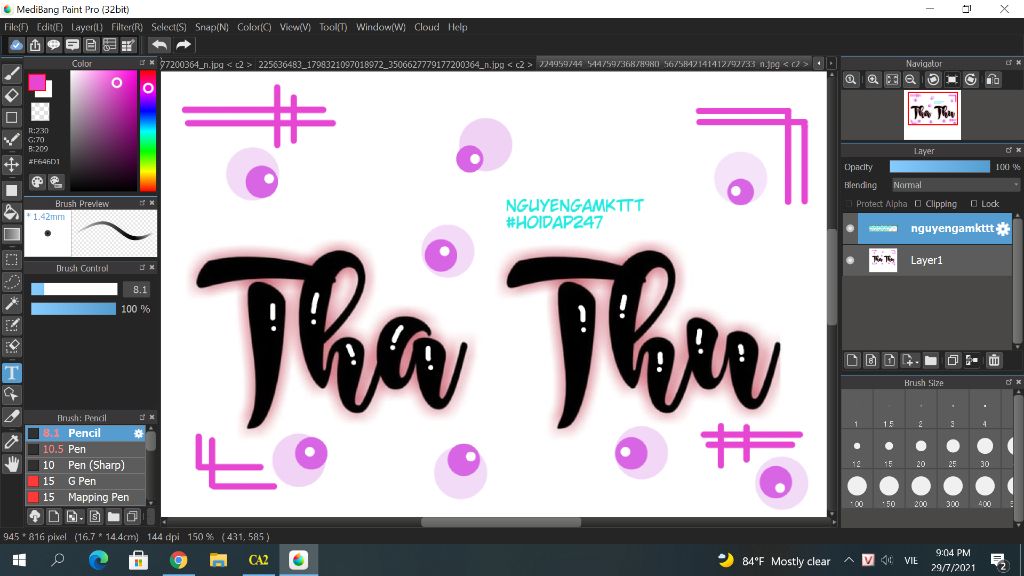Open settings gear for Pencil brush

138,433
